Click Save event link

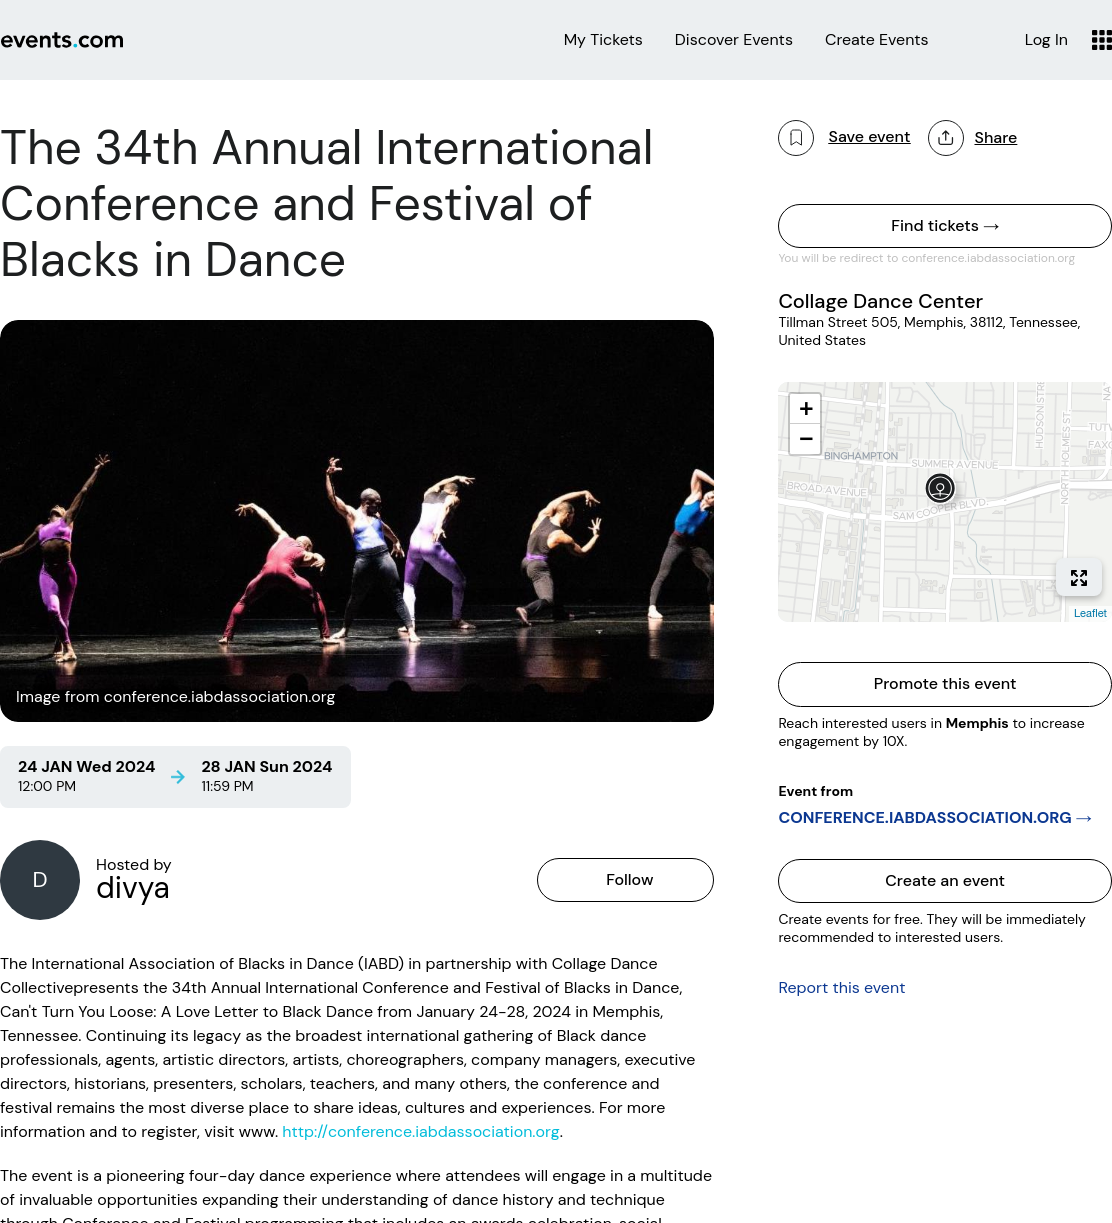(x=869, y=137)
